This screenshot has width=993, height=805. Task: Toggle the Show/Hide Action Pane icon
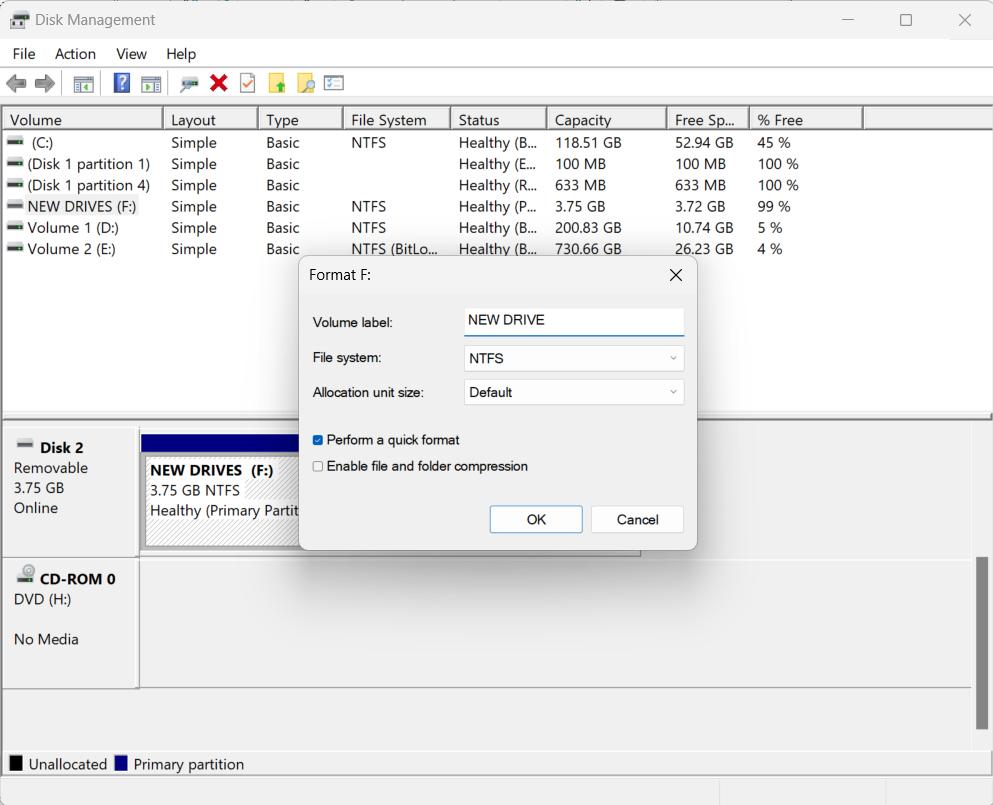pos(151,83)
